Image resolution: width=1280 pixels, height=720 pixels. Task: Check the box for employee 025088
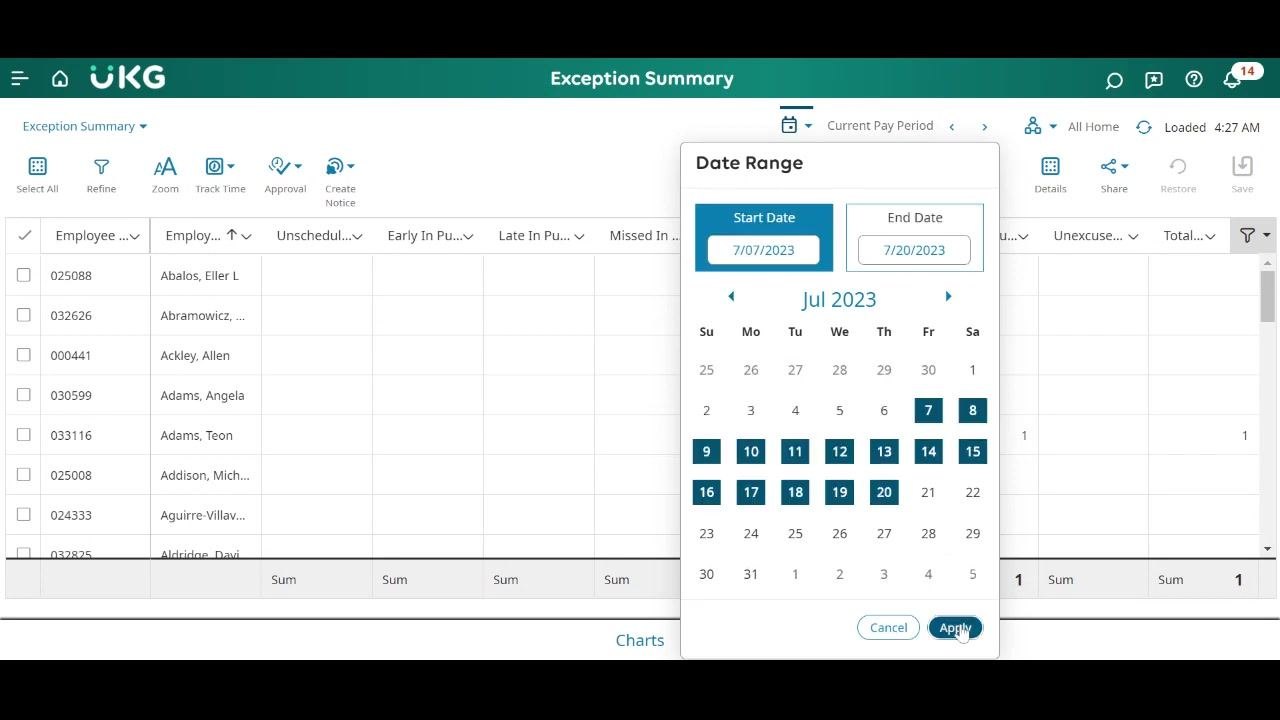click(24, 275)
